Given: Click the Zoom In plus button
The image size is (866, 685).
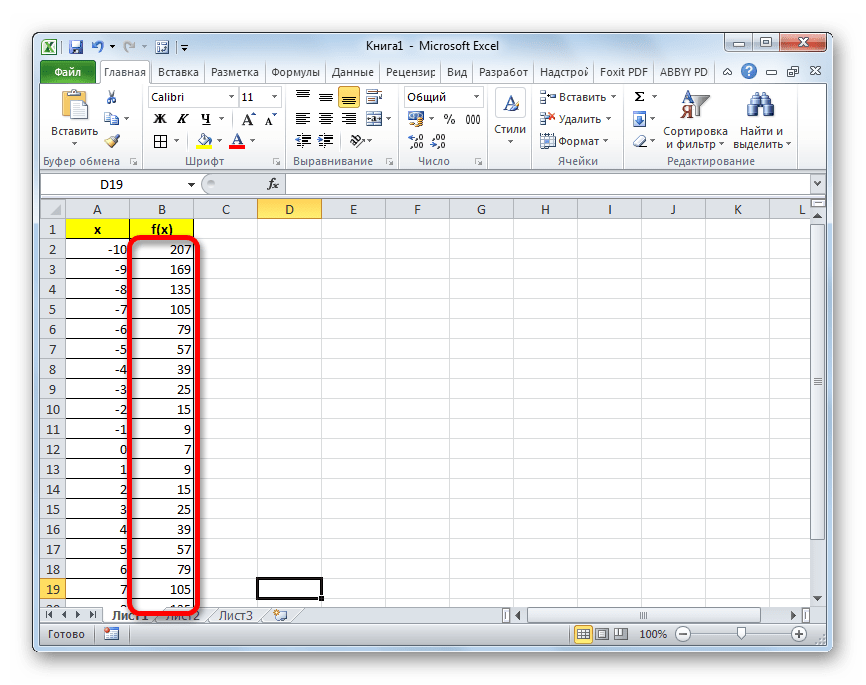Looking at the screenshot, I should (799, 634).
